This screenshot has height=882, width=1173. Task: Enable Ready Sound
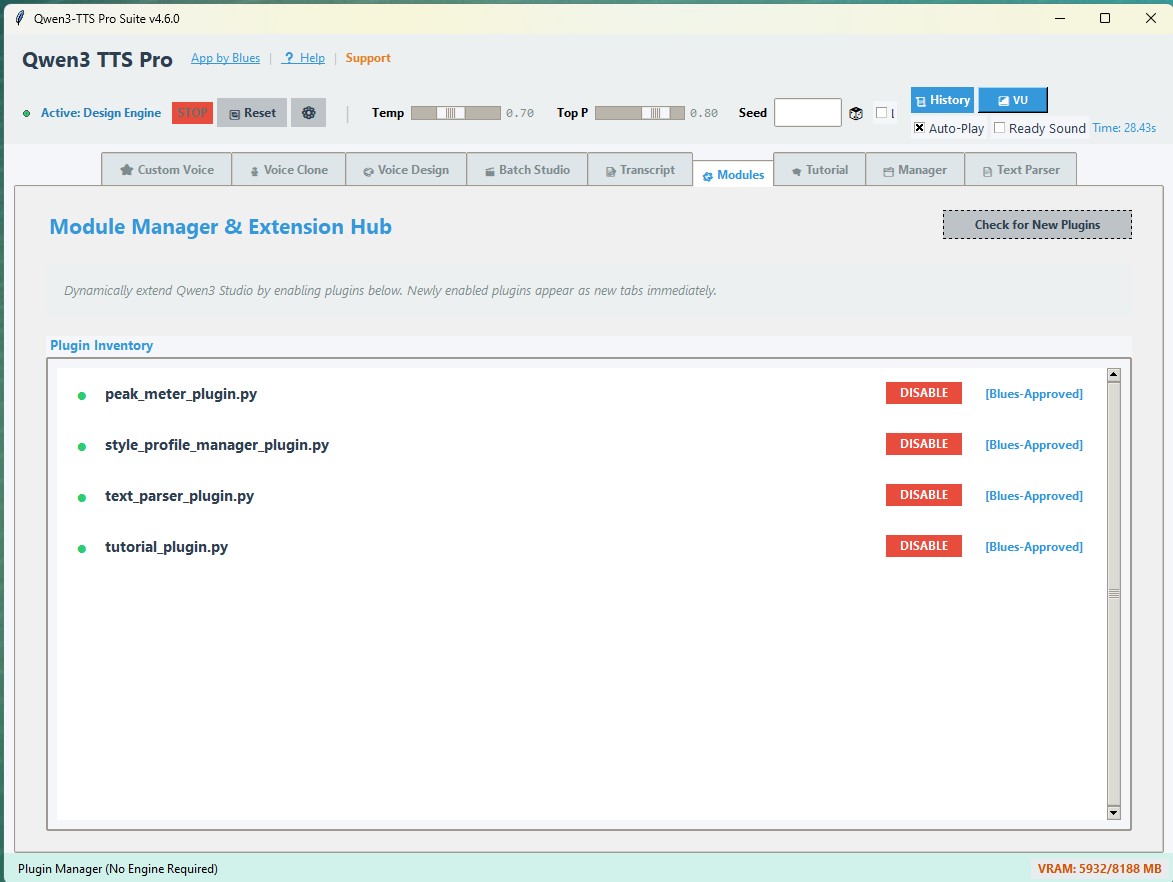click(998, 128)
